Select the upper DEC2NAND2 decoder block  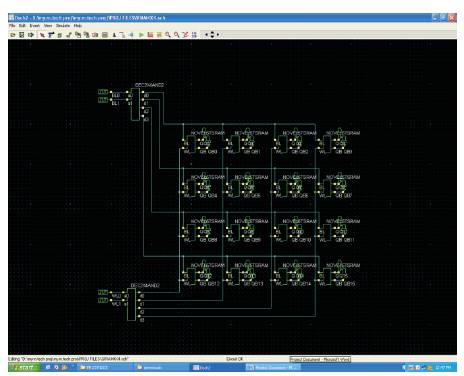(x=135, y=104)
